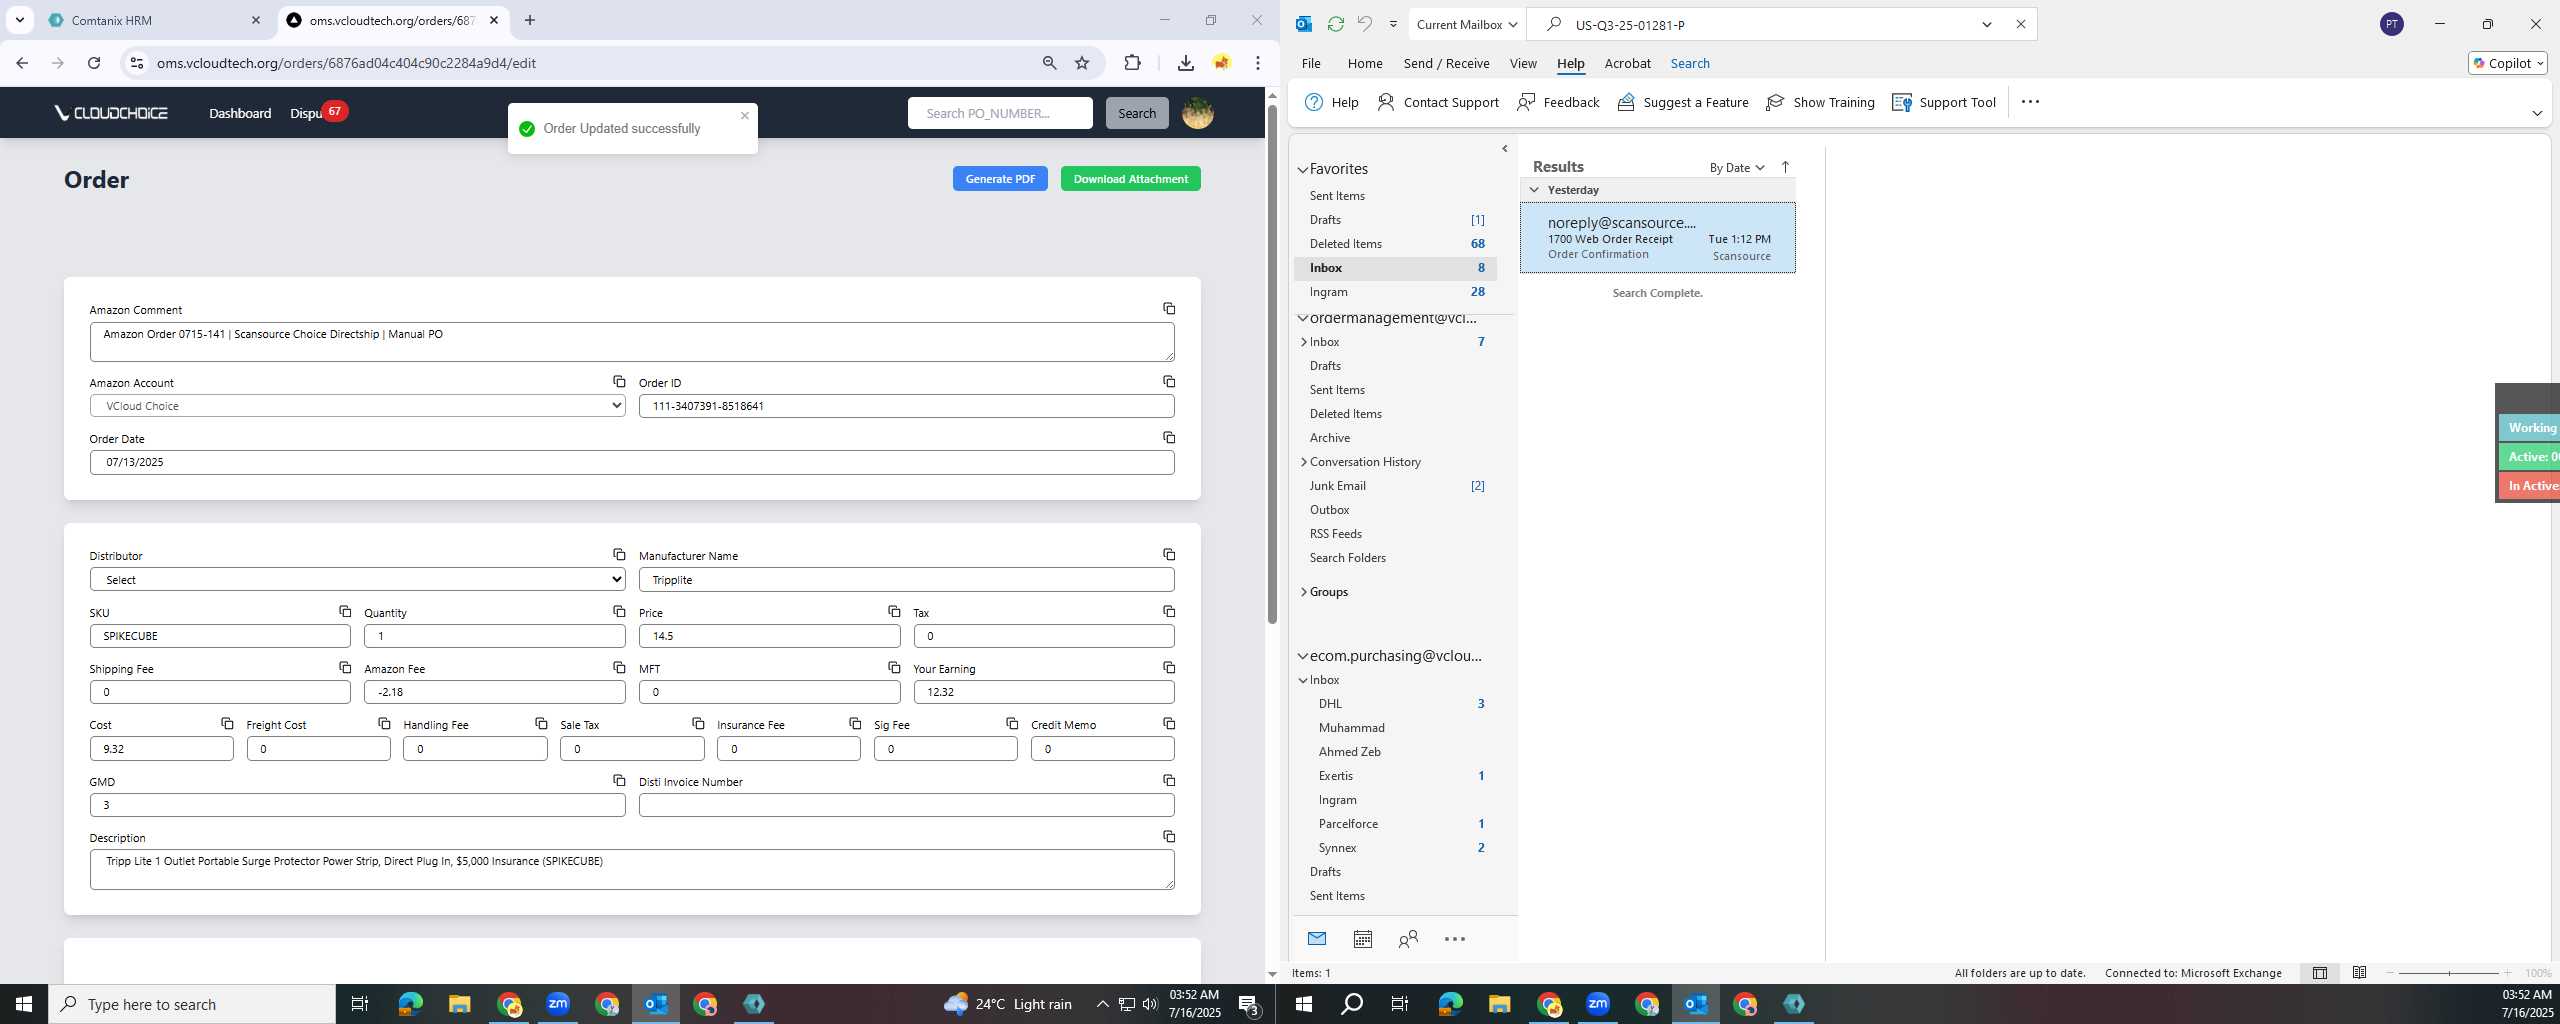This screenshot has height=1024, width=2560.
Task: Click Generate PDF button
Action: (1000, 179)
